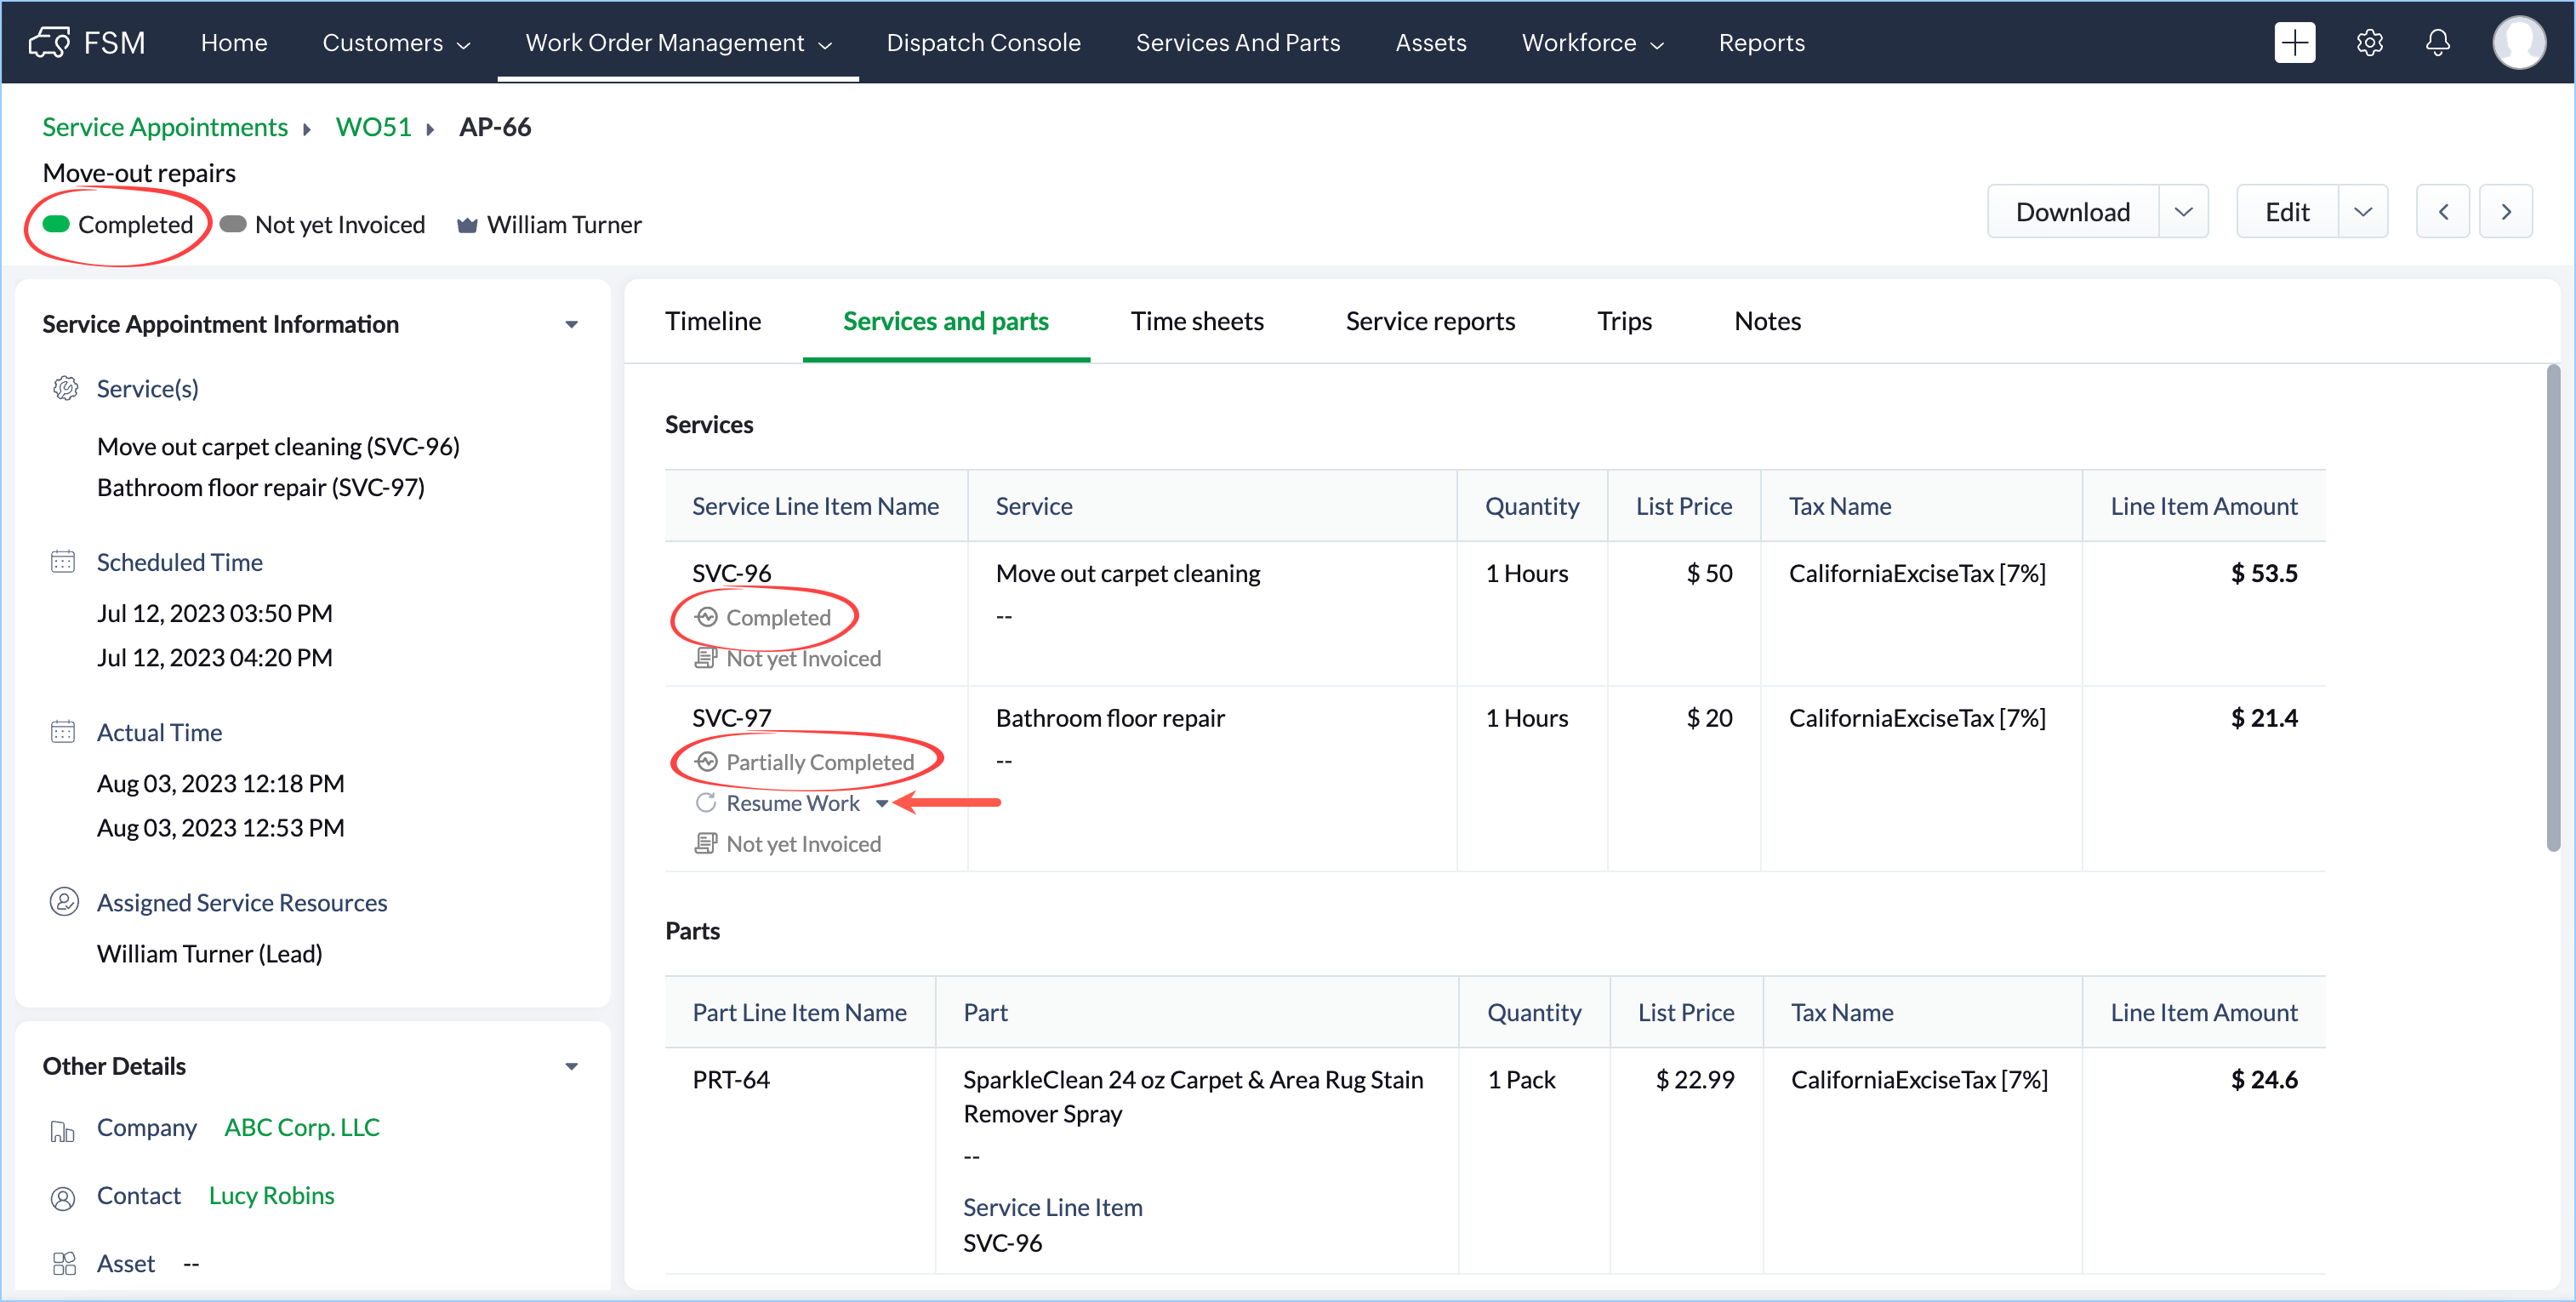Open the notifications bell icon

click(2438, 42)
